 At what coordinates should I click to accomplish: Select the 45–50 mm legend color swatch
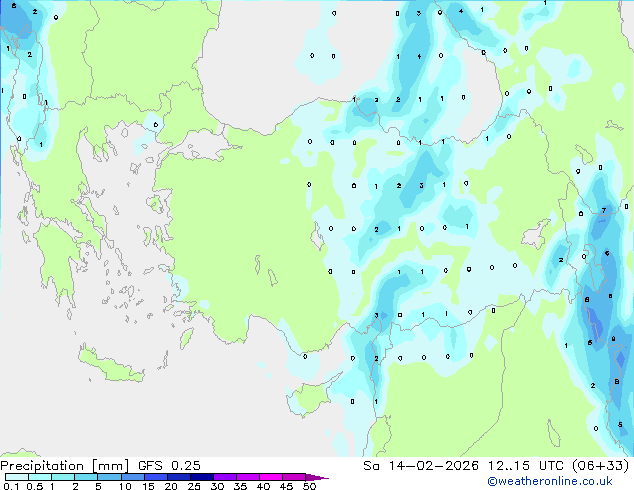tap(294, 477)
